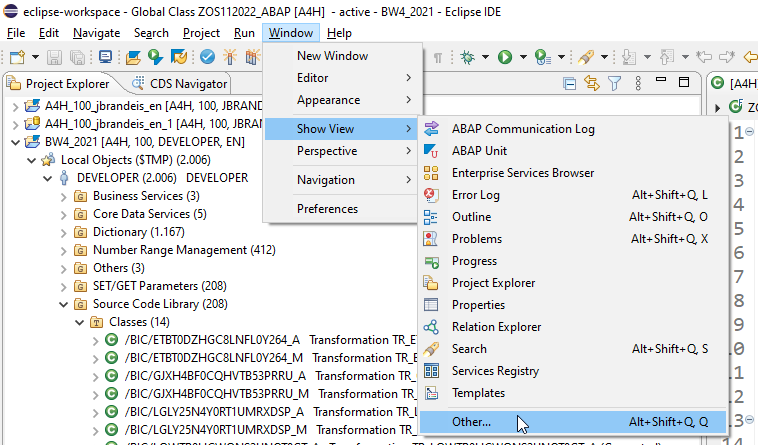Click the Run ABAP Development Object icon
Screen dimensions: 758x445
(x=156, y=57)
